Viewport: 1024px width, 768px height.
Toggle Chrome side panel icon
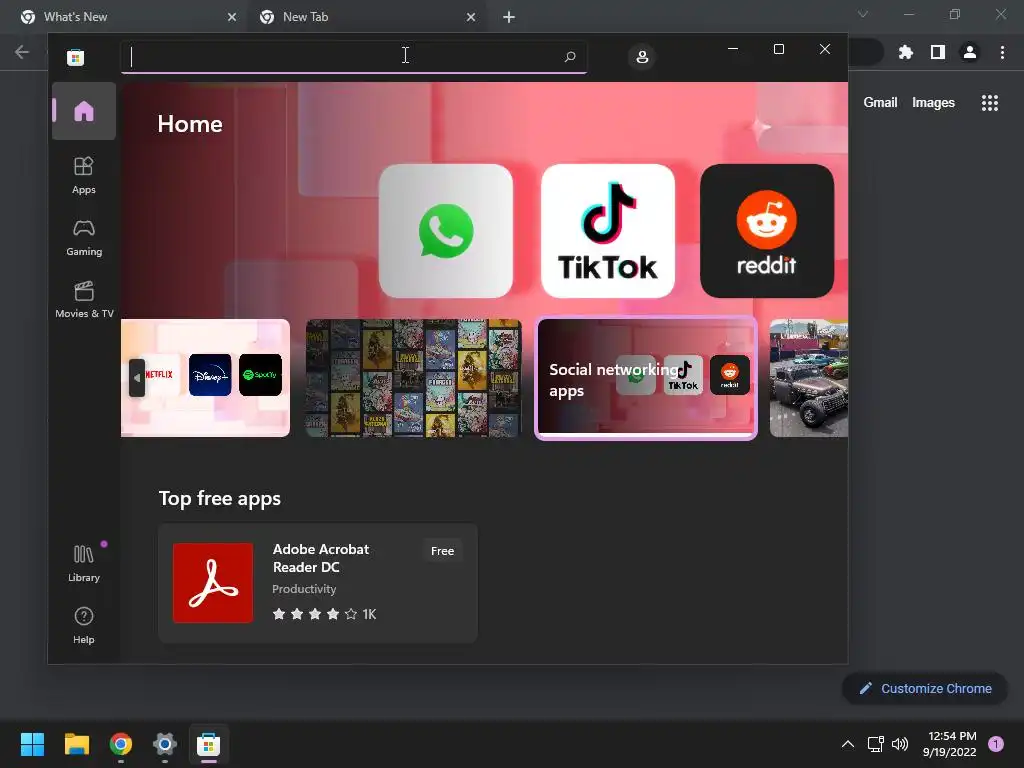point(938,52)
